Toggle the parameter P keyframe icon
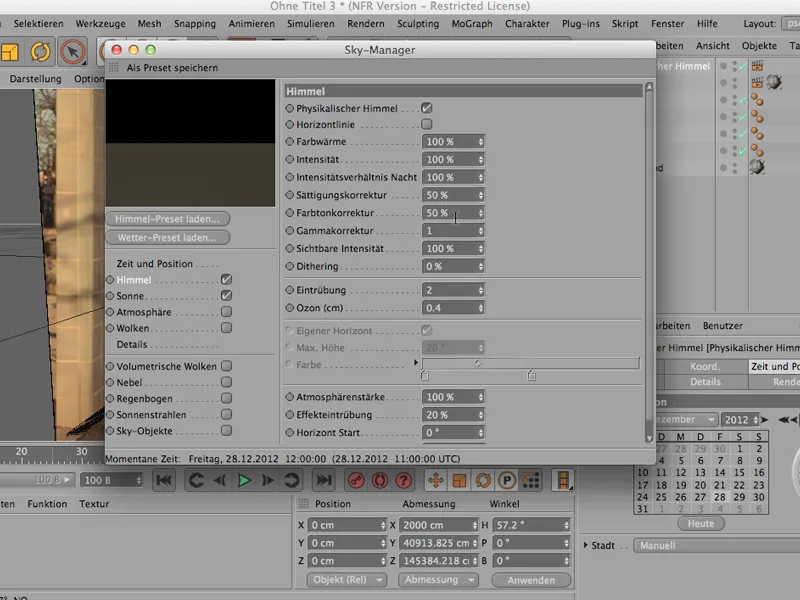The height and width of the screenshot is (600, 800). pyautogui.click(x=508, y=481)
